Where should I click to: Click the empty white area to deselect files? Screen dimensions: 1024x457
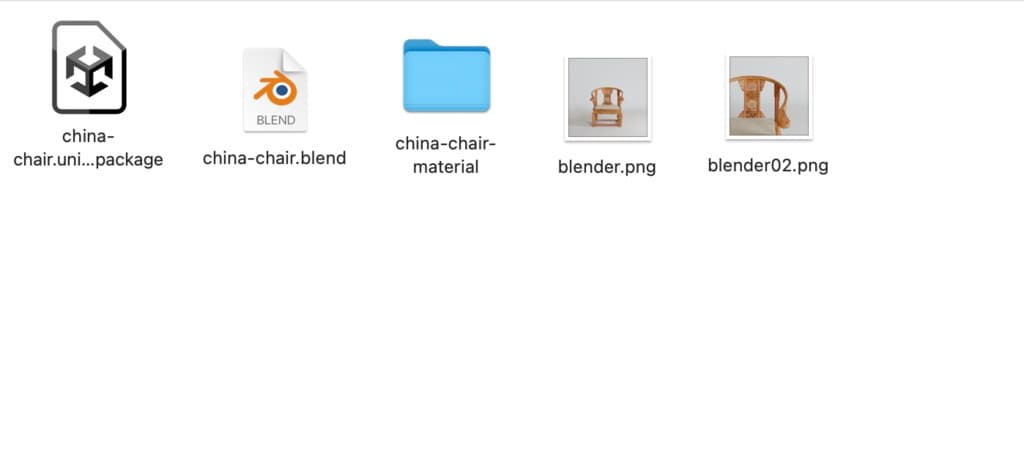[512, 326]
